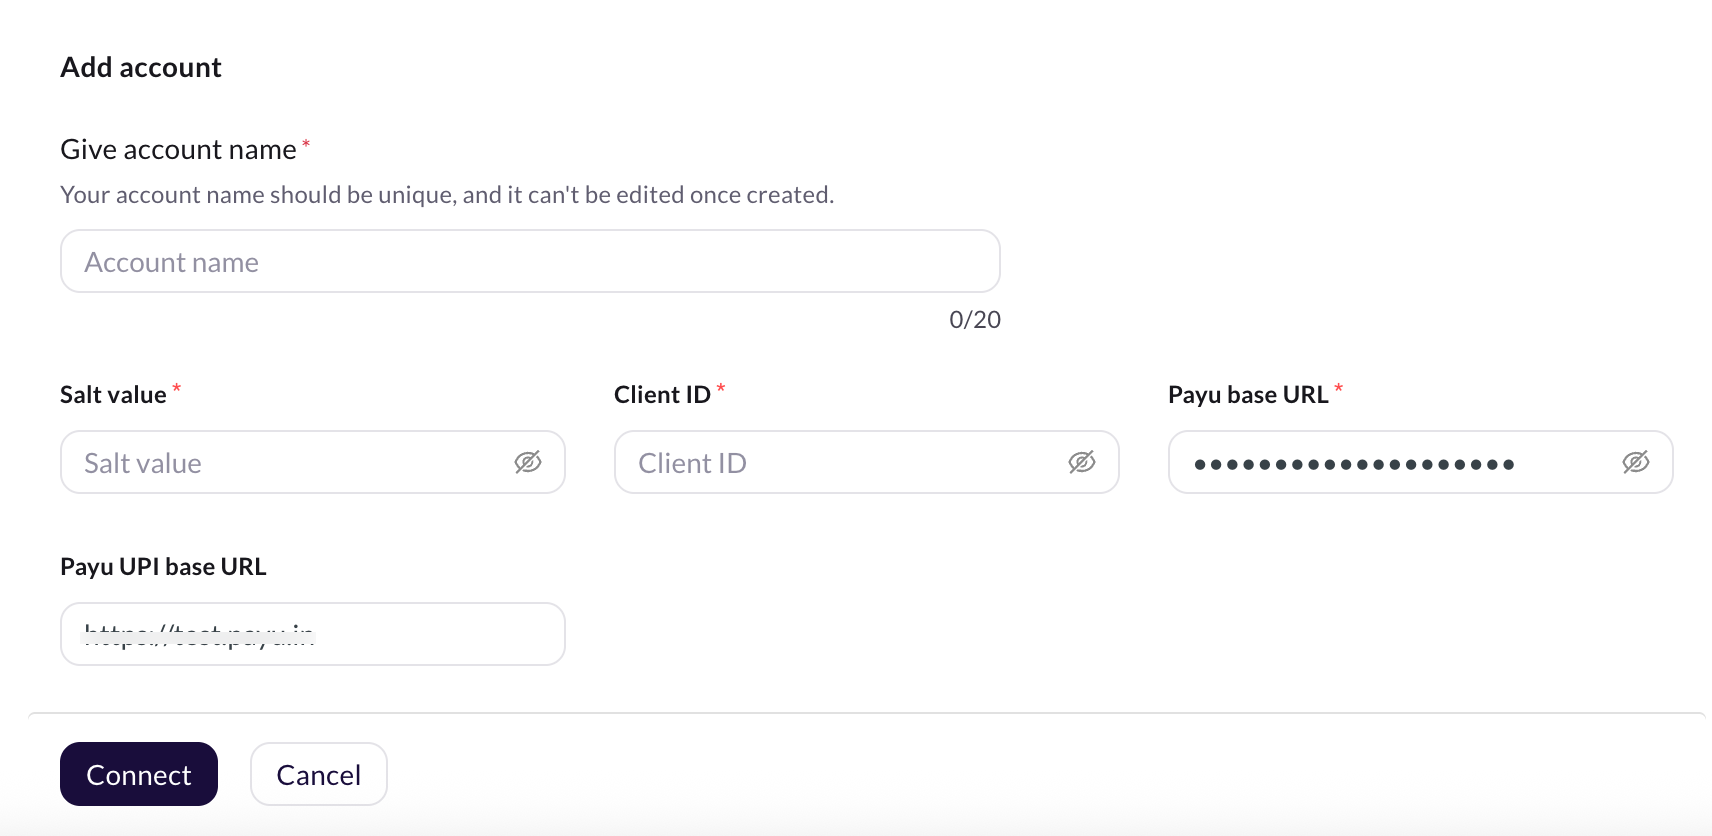The width and height of the screenshot is (1712, 836).
Task: Click the "Payu UPI base URL" label
Action: tap(163, 567)
